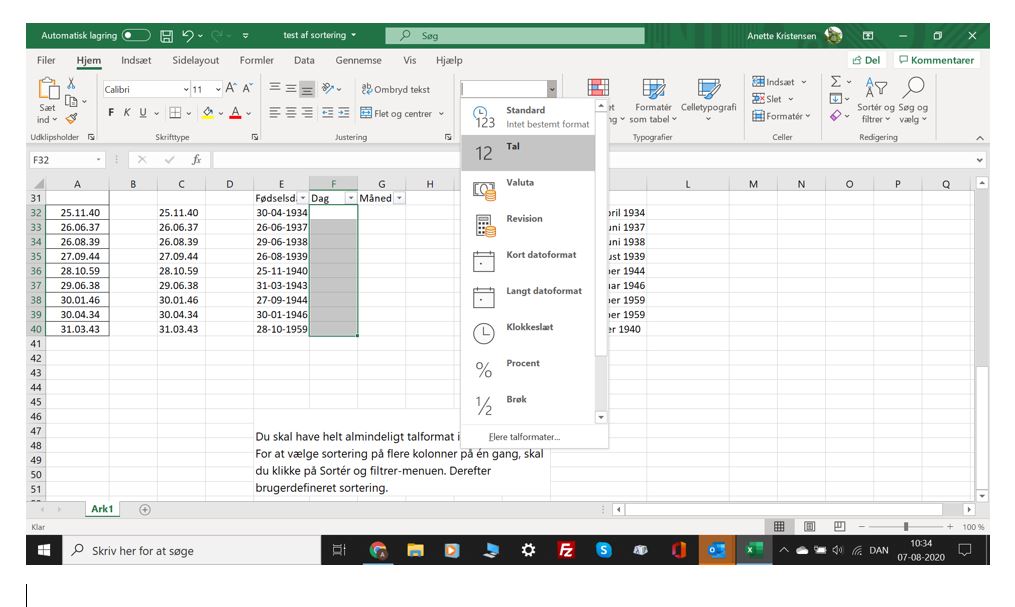Switch to page break preview icon
The width and height of the screenshot is (1015, 607).
pos(840,527)
